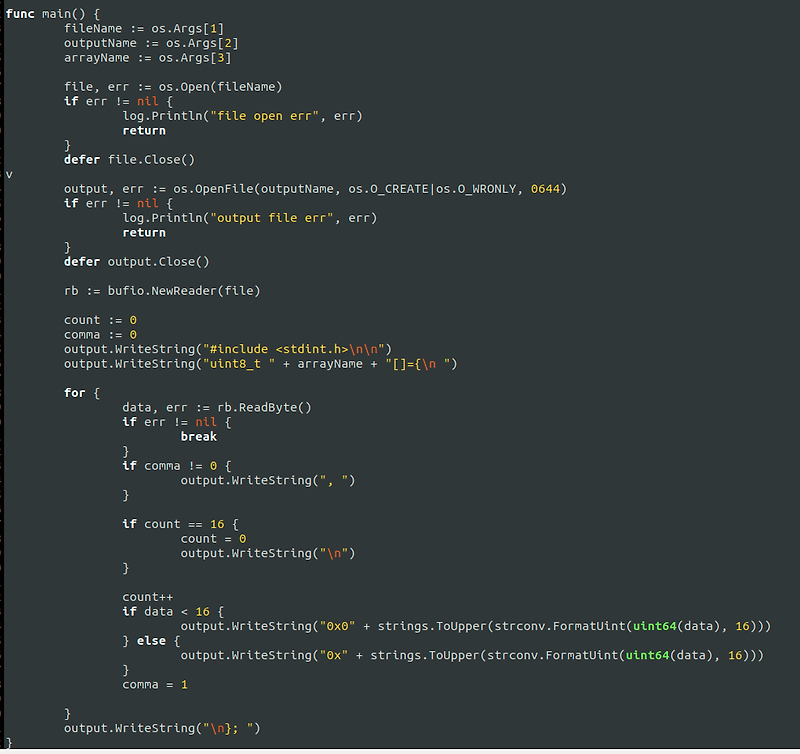The height and width of the screenshot is (754, 800).
Task: Click the first return statement
Action: coord(143,130)
